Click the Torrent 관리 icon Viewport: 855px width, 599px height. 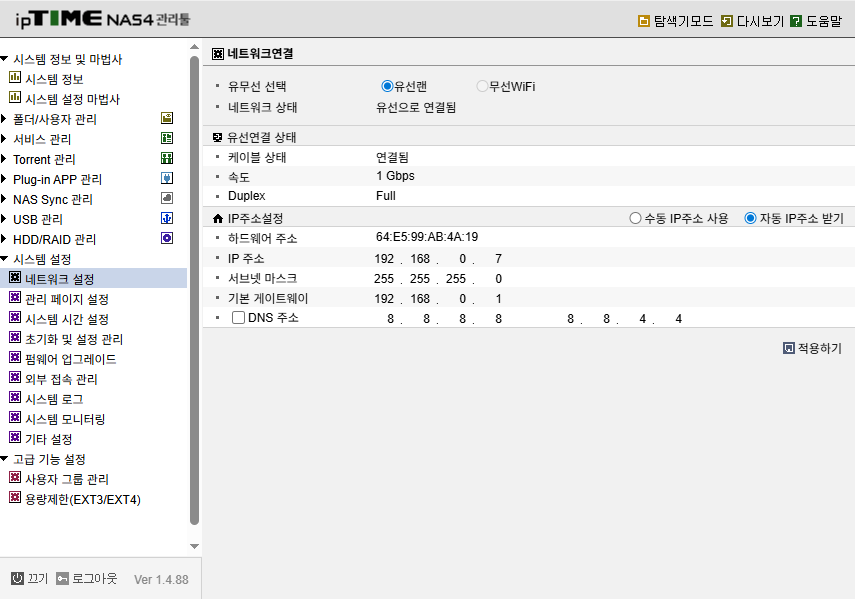click(x=167, y=158)
